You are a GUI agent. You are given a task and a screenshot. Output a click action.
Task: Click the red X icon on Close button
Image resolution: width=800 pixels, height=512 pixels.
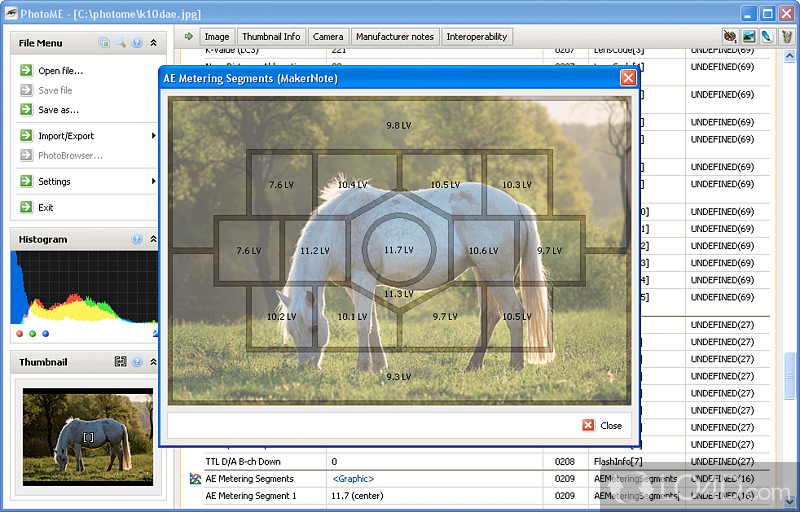[588, 425]
